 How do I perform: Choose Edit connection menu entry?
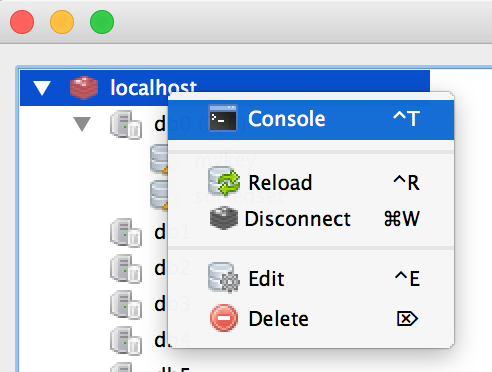tap(311, 278)
